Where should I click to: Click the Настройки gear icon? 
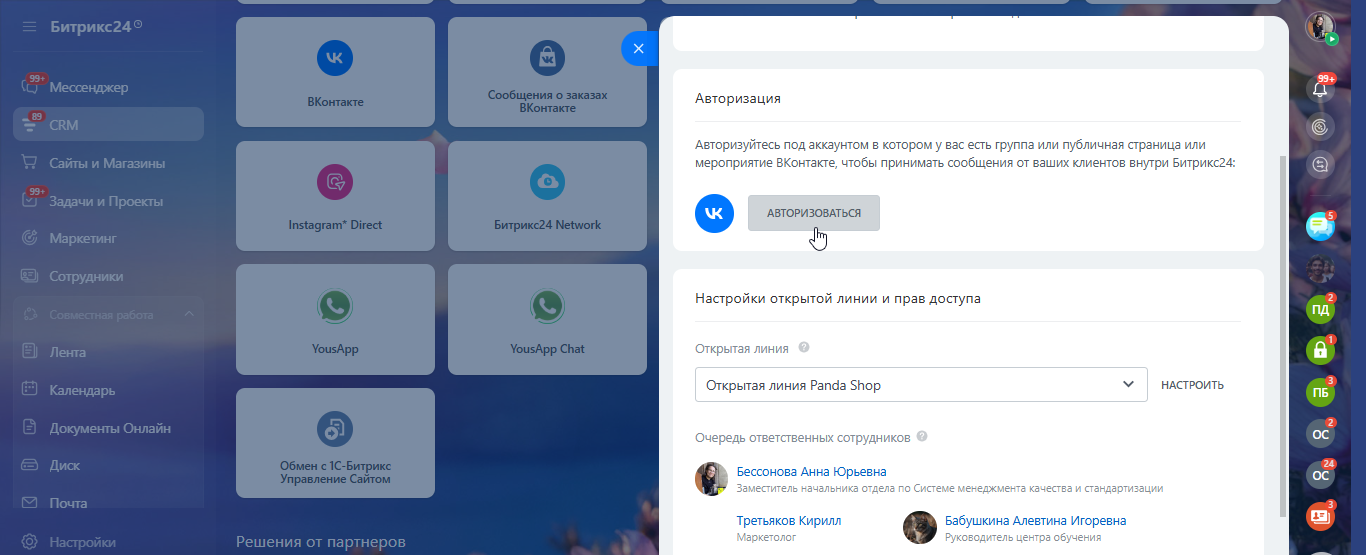pyautogui.click(x=30, y=542)
